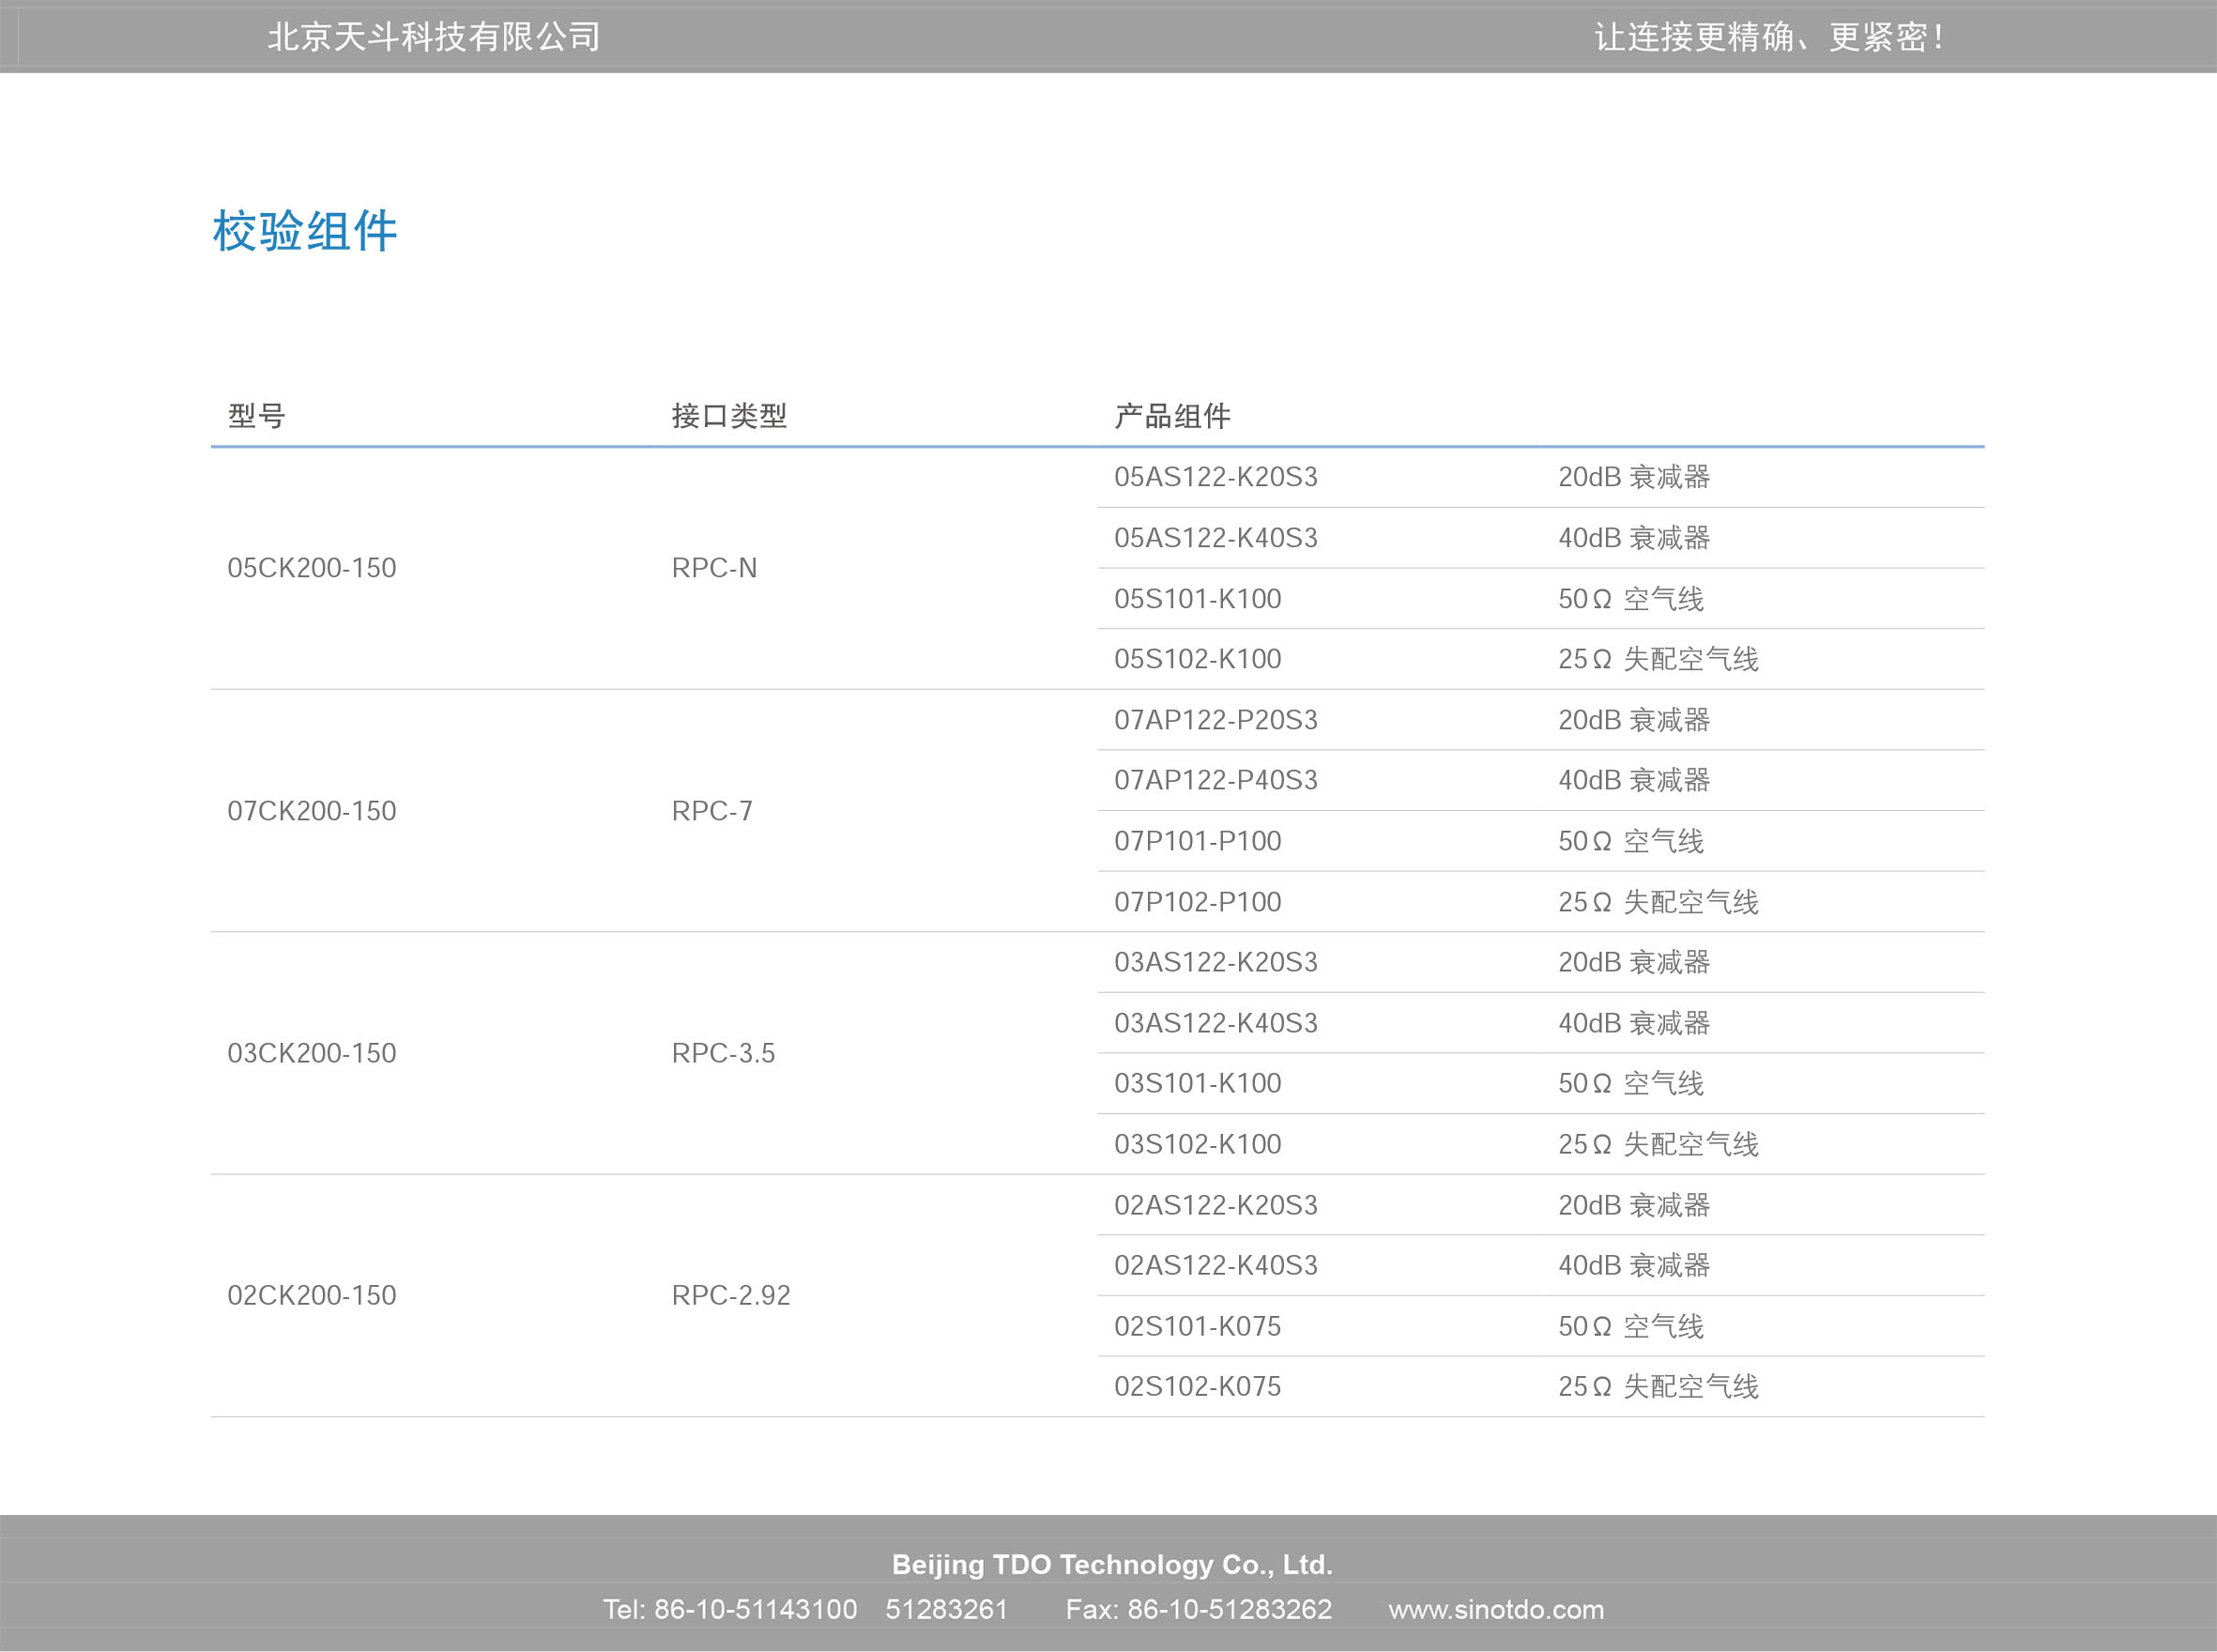2217x1652 pixels.
Task: Click the telephone number 86-10-51143100
Action: tap(755, 1609)
